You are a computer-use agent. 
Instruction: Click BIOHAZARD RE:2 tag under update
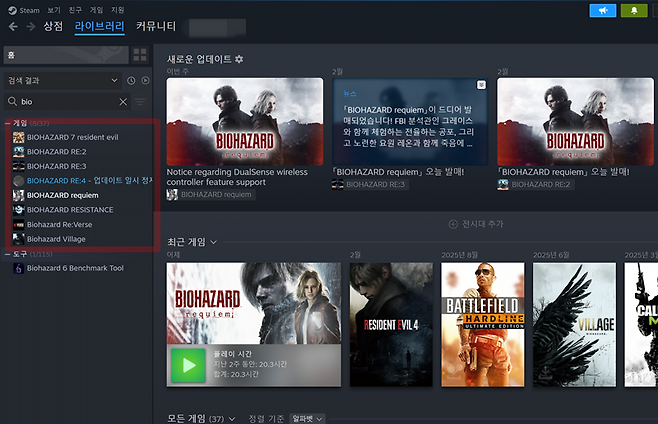(535, 184)
